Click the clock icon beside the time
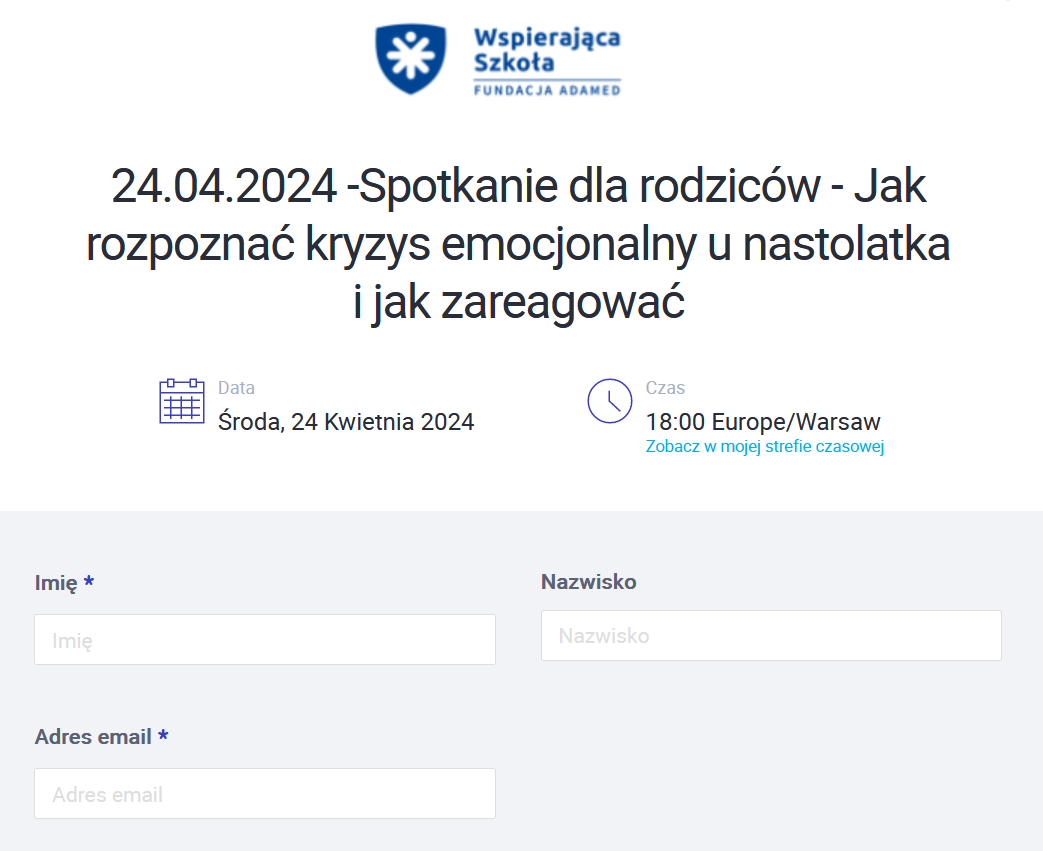Viewport: 1043px width, 851px height. 609,401
